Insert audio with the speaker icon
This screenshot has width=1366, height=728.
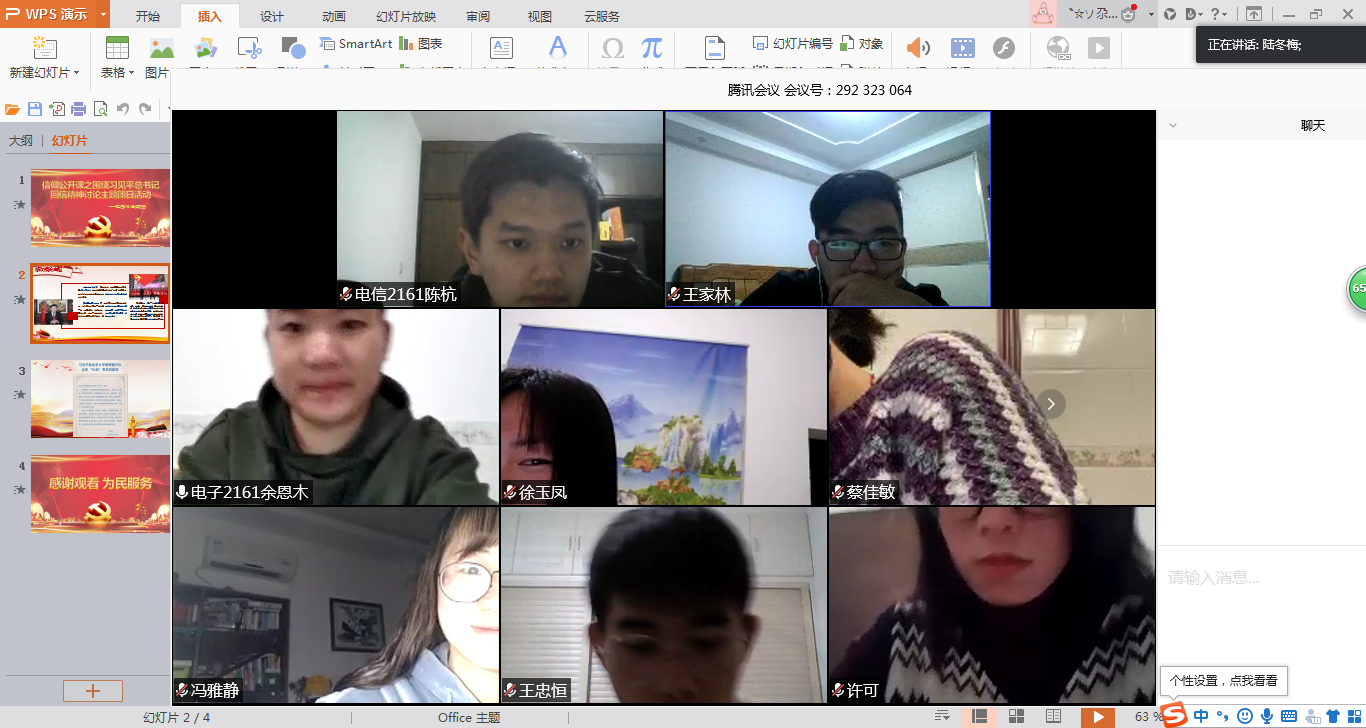coord(917,48)
